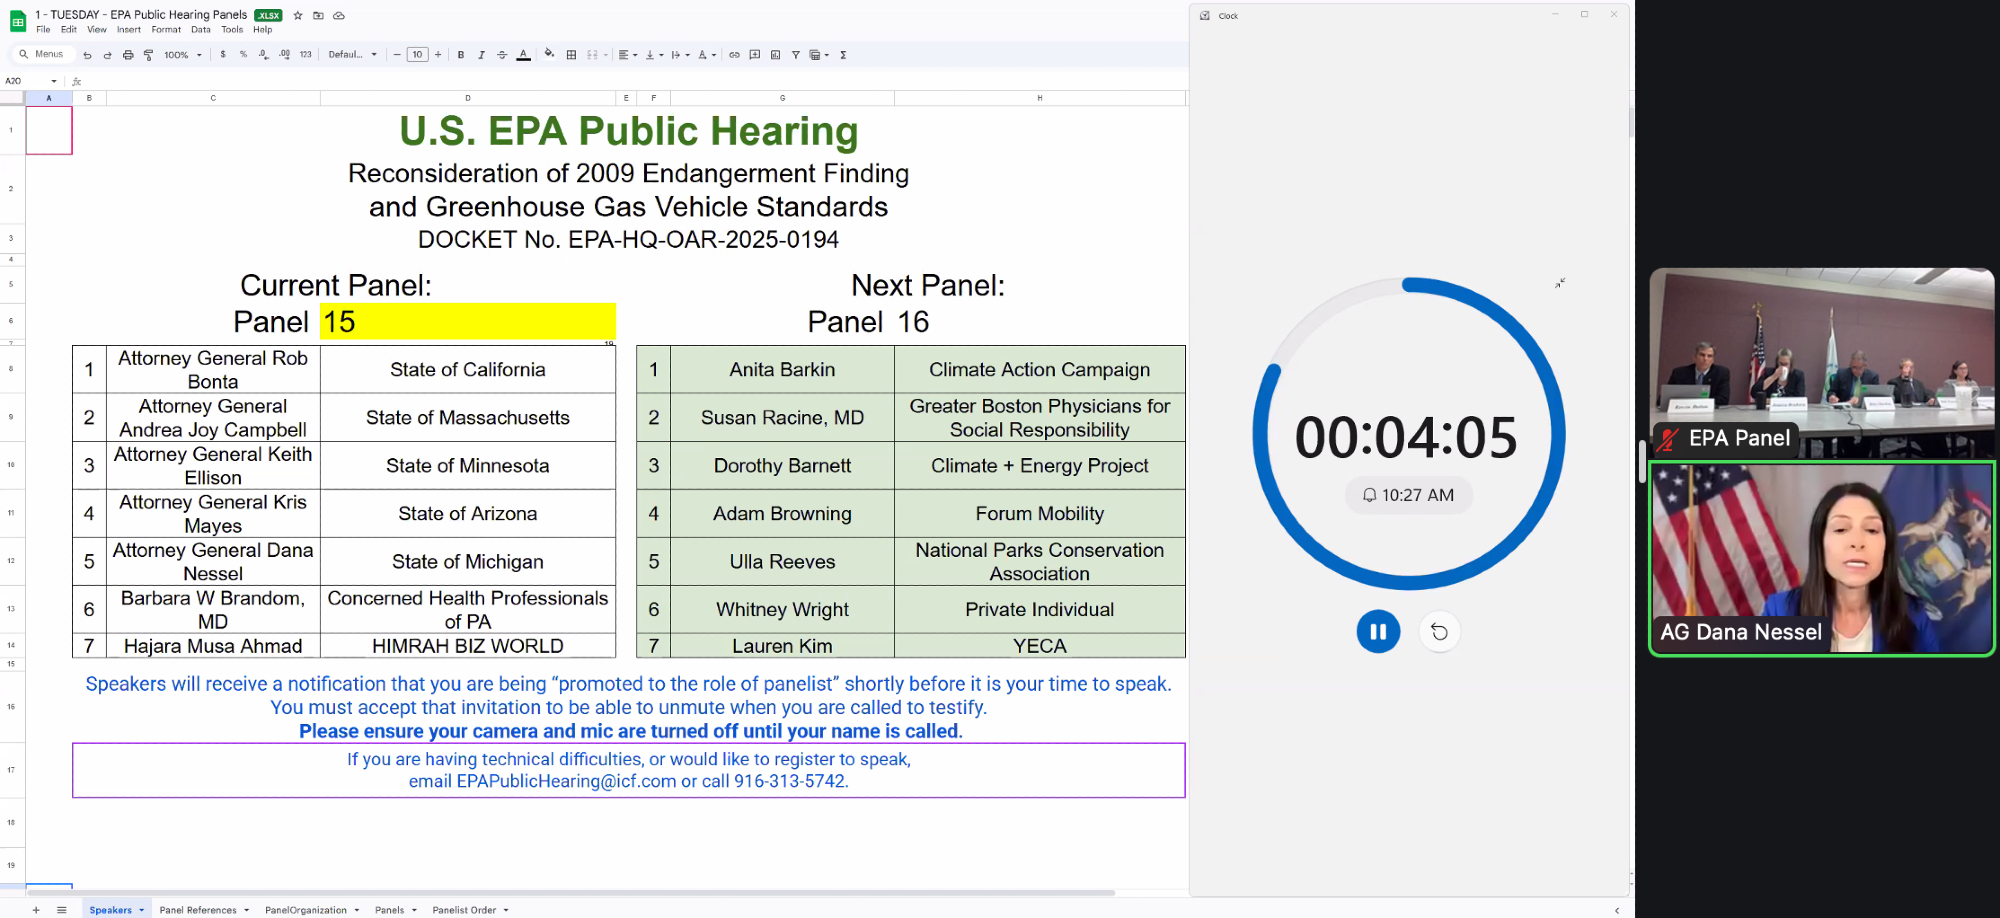Open the 100% zoom dropdown
This screenshot has height=918, width=2000.
[183, 55]
